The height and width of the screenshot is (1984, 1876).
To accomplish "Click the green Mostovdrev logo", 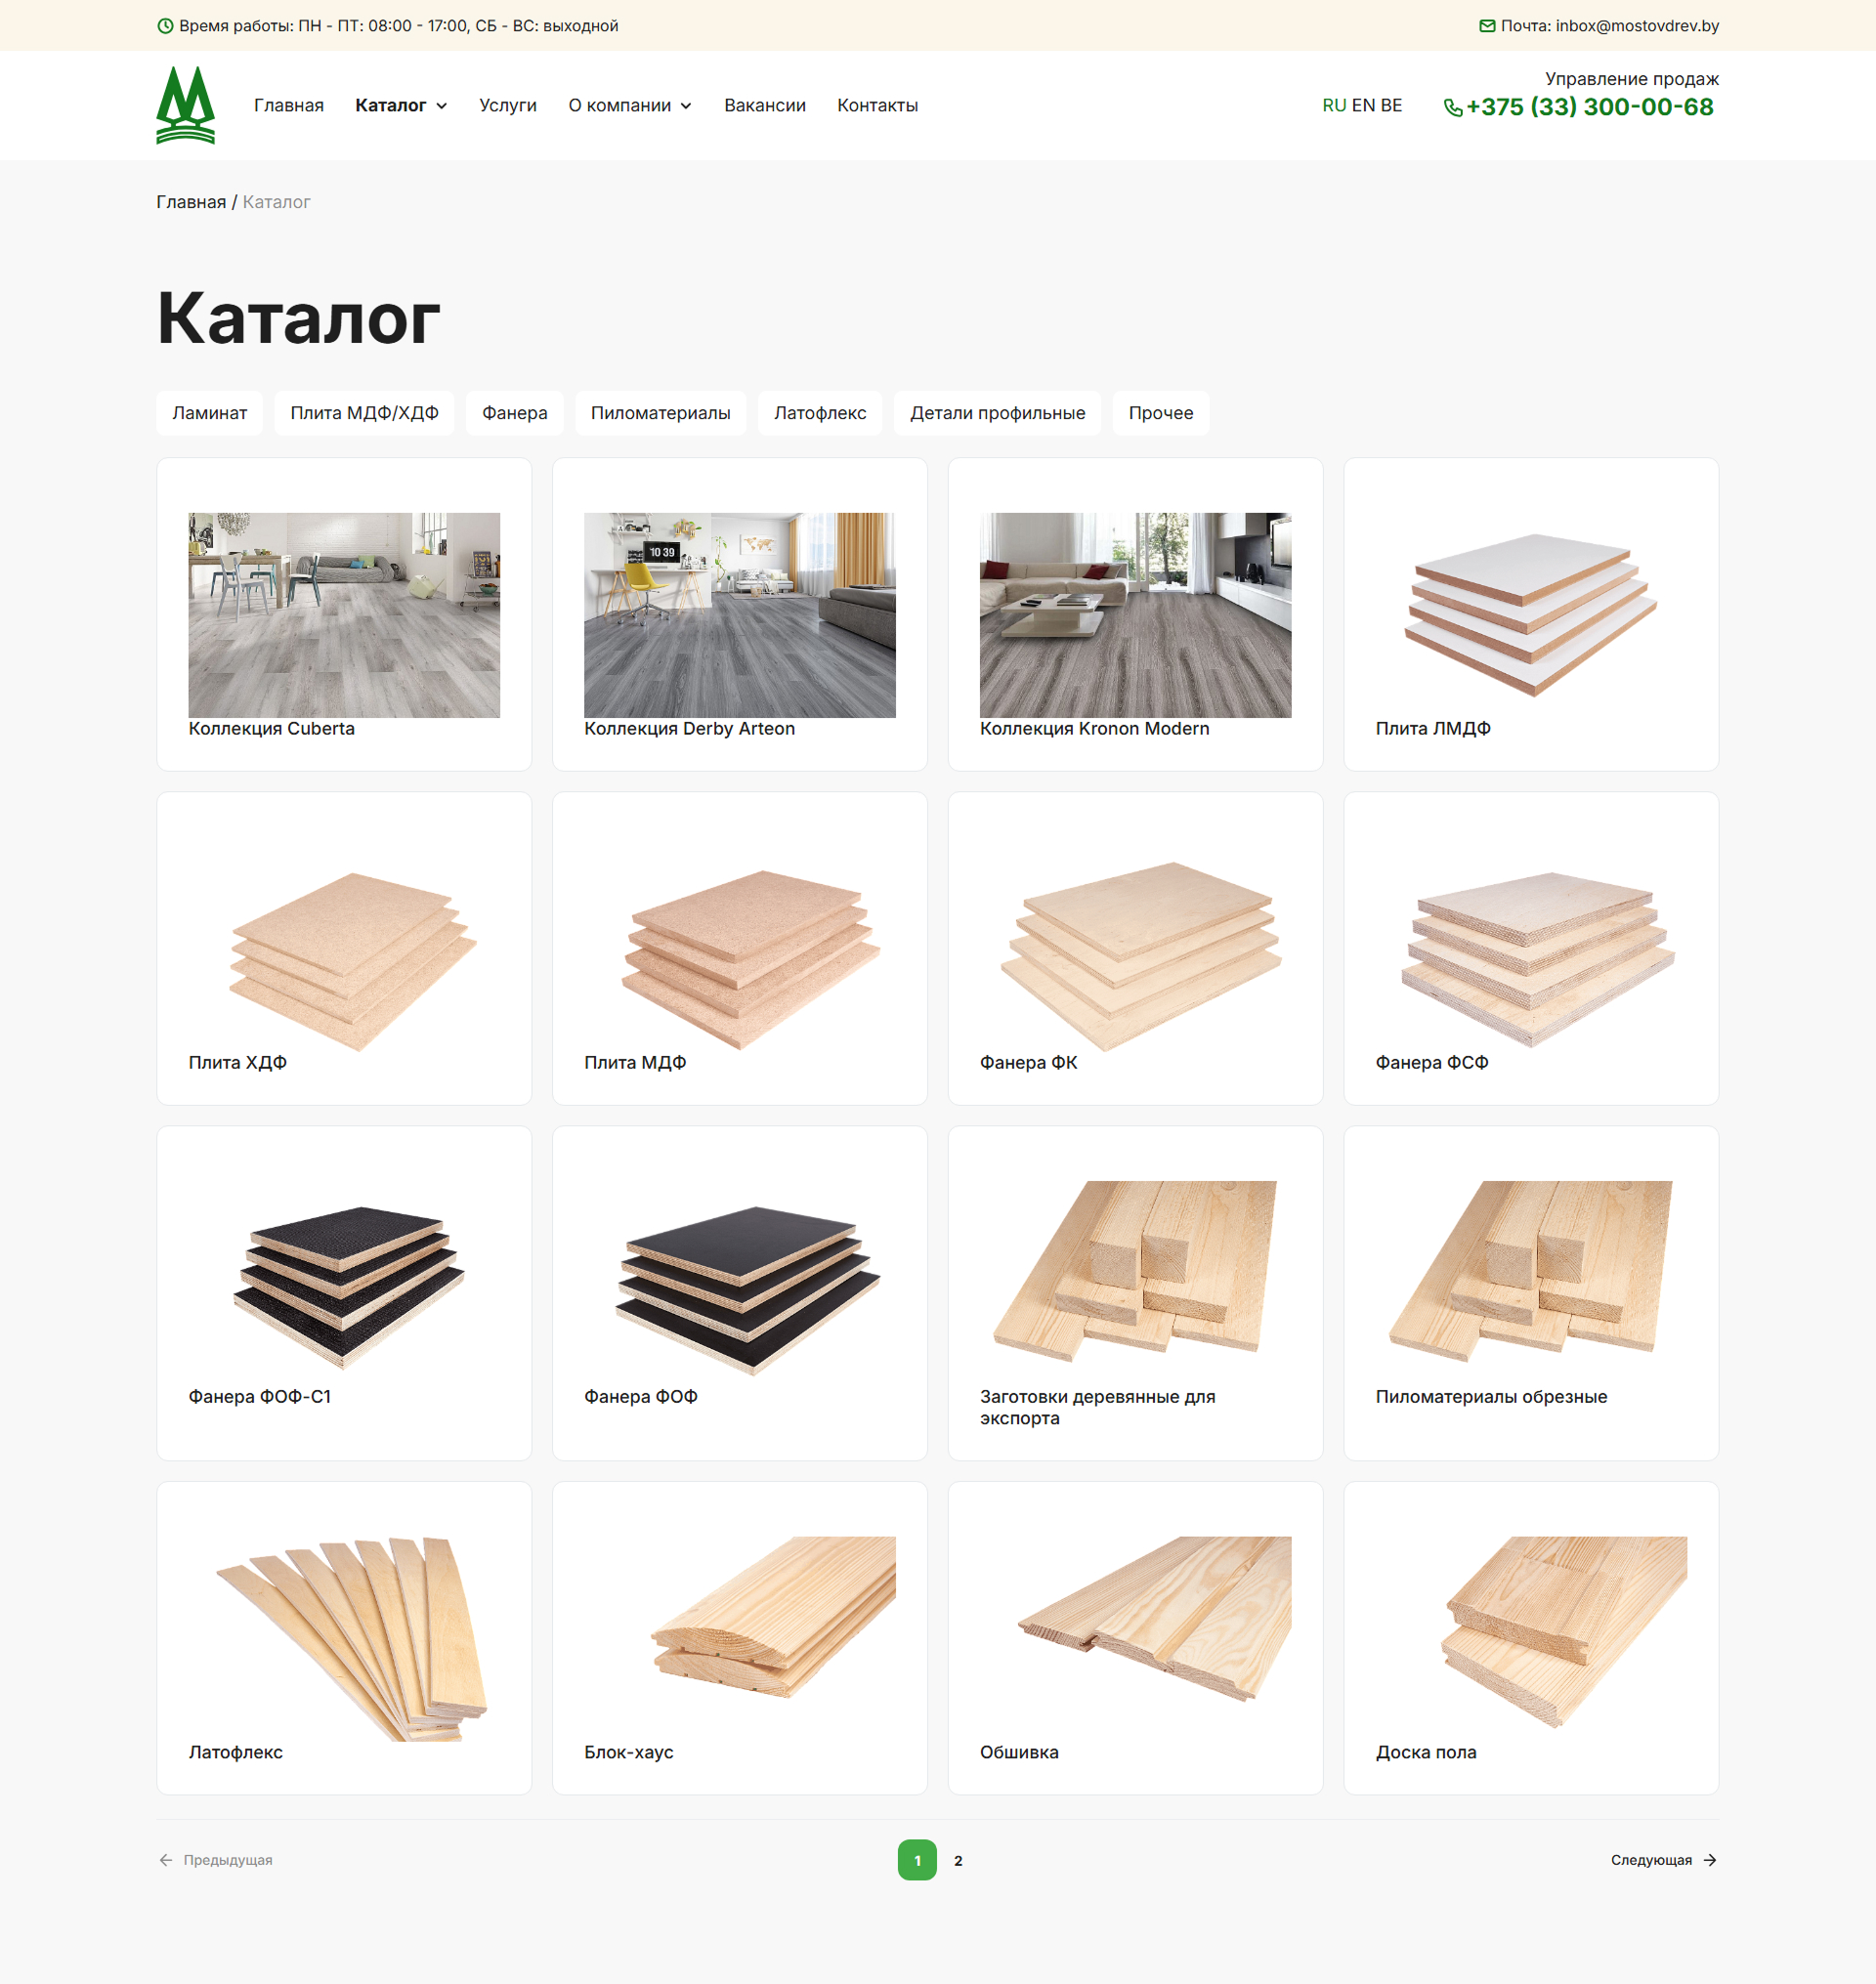I will point(185,105).
